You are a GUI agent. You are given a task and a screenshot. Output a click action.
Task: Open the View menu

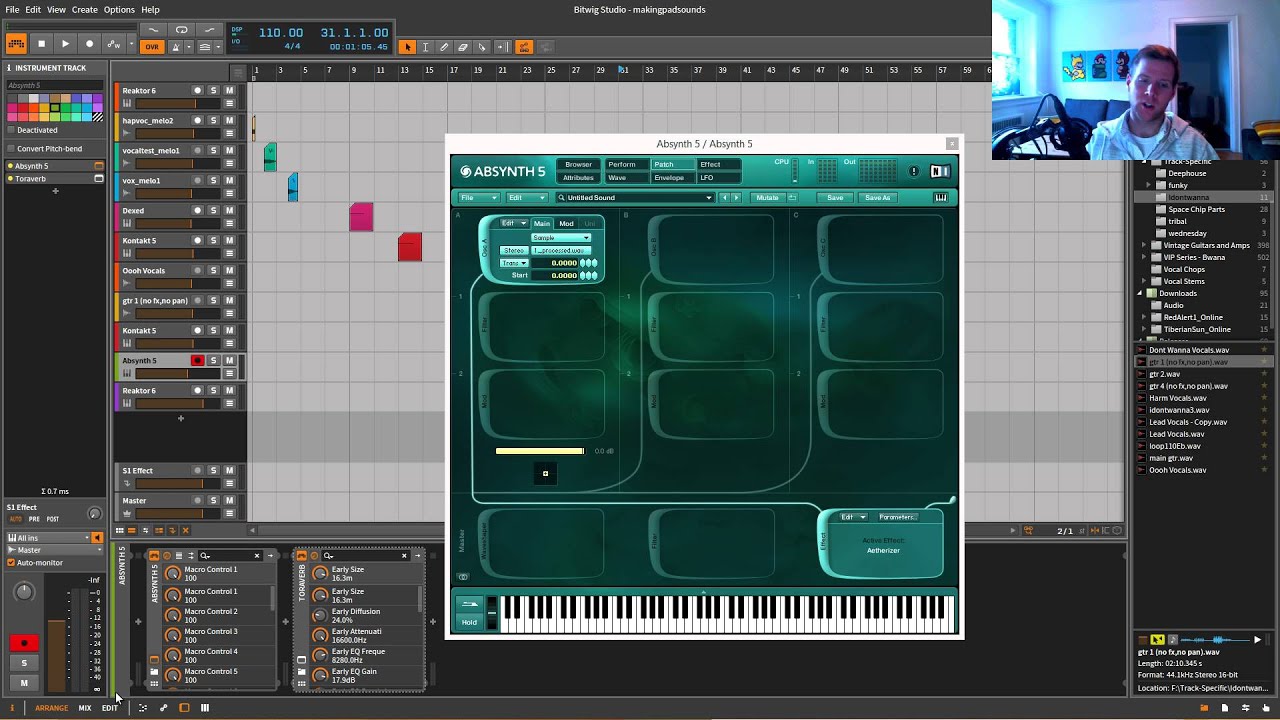click(x=56, y=9)
